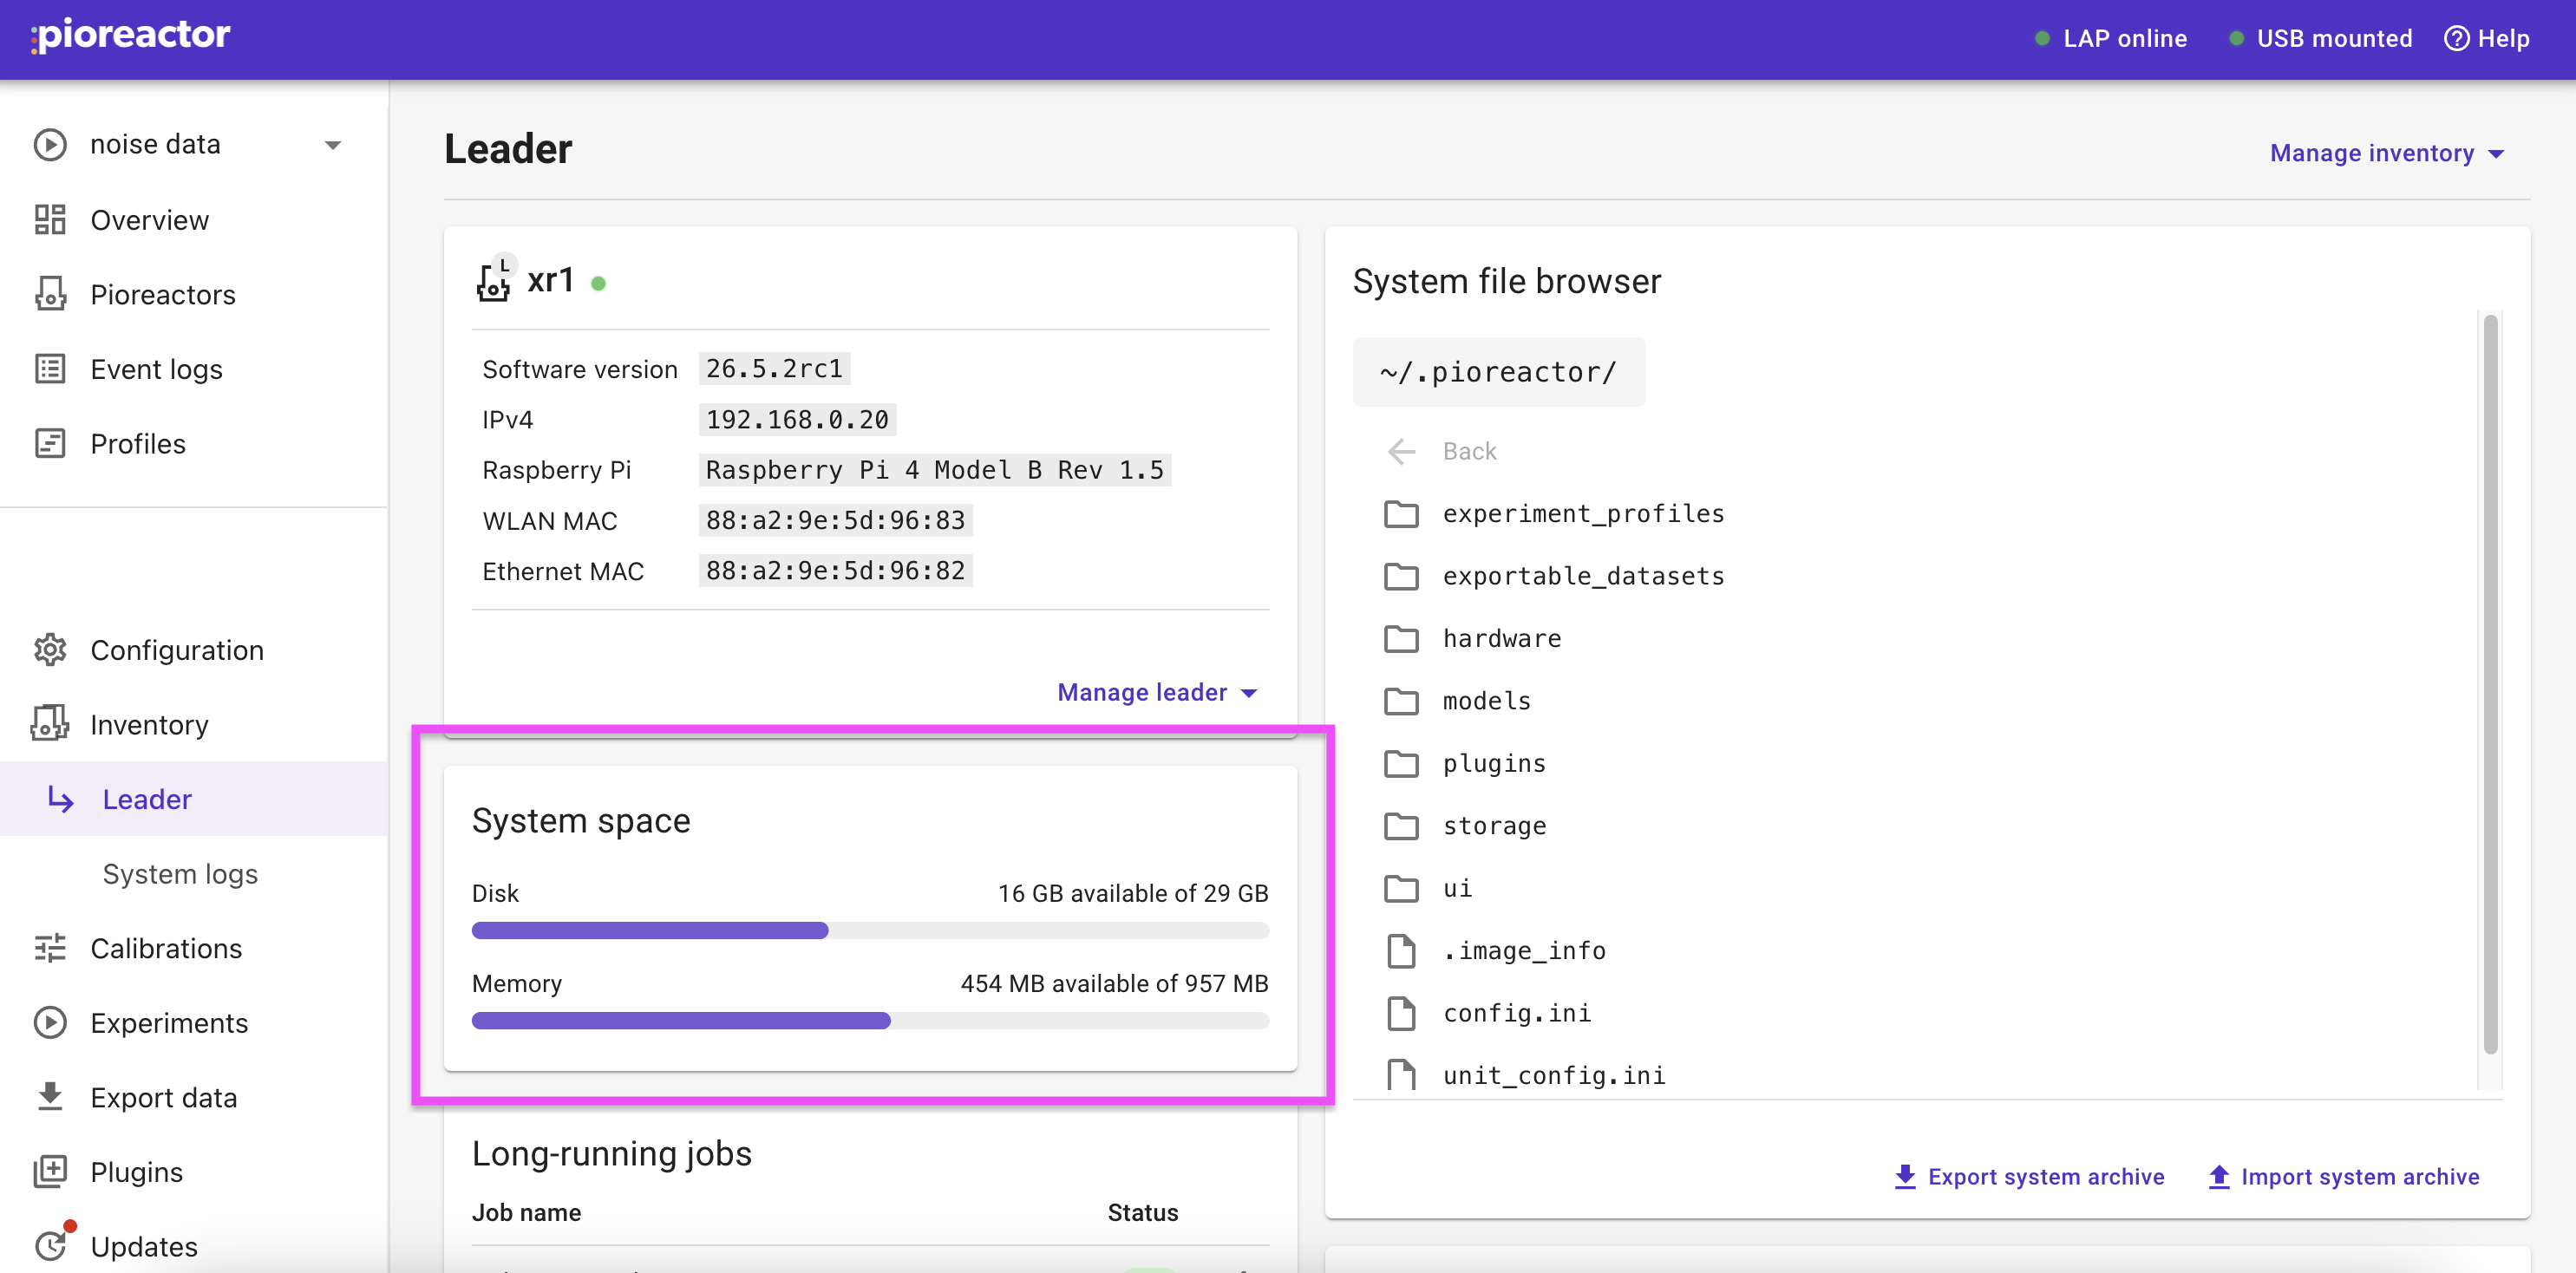The height and width of the screenshot is (1273, 2576).
Task: Click the Configuration gear icon
Action: click(50, 650)
